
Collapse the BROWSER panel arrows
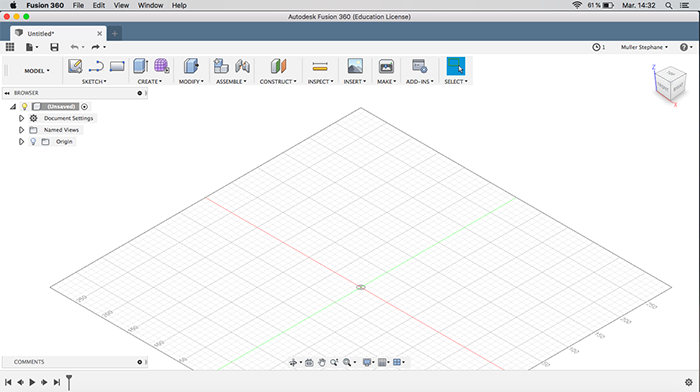click(7, 93)
